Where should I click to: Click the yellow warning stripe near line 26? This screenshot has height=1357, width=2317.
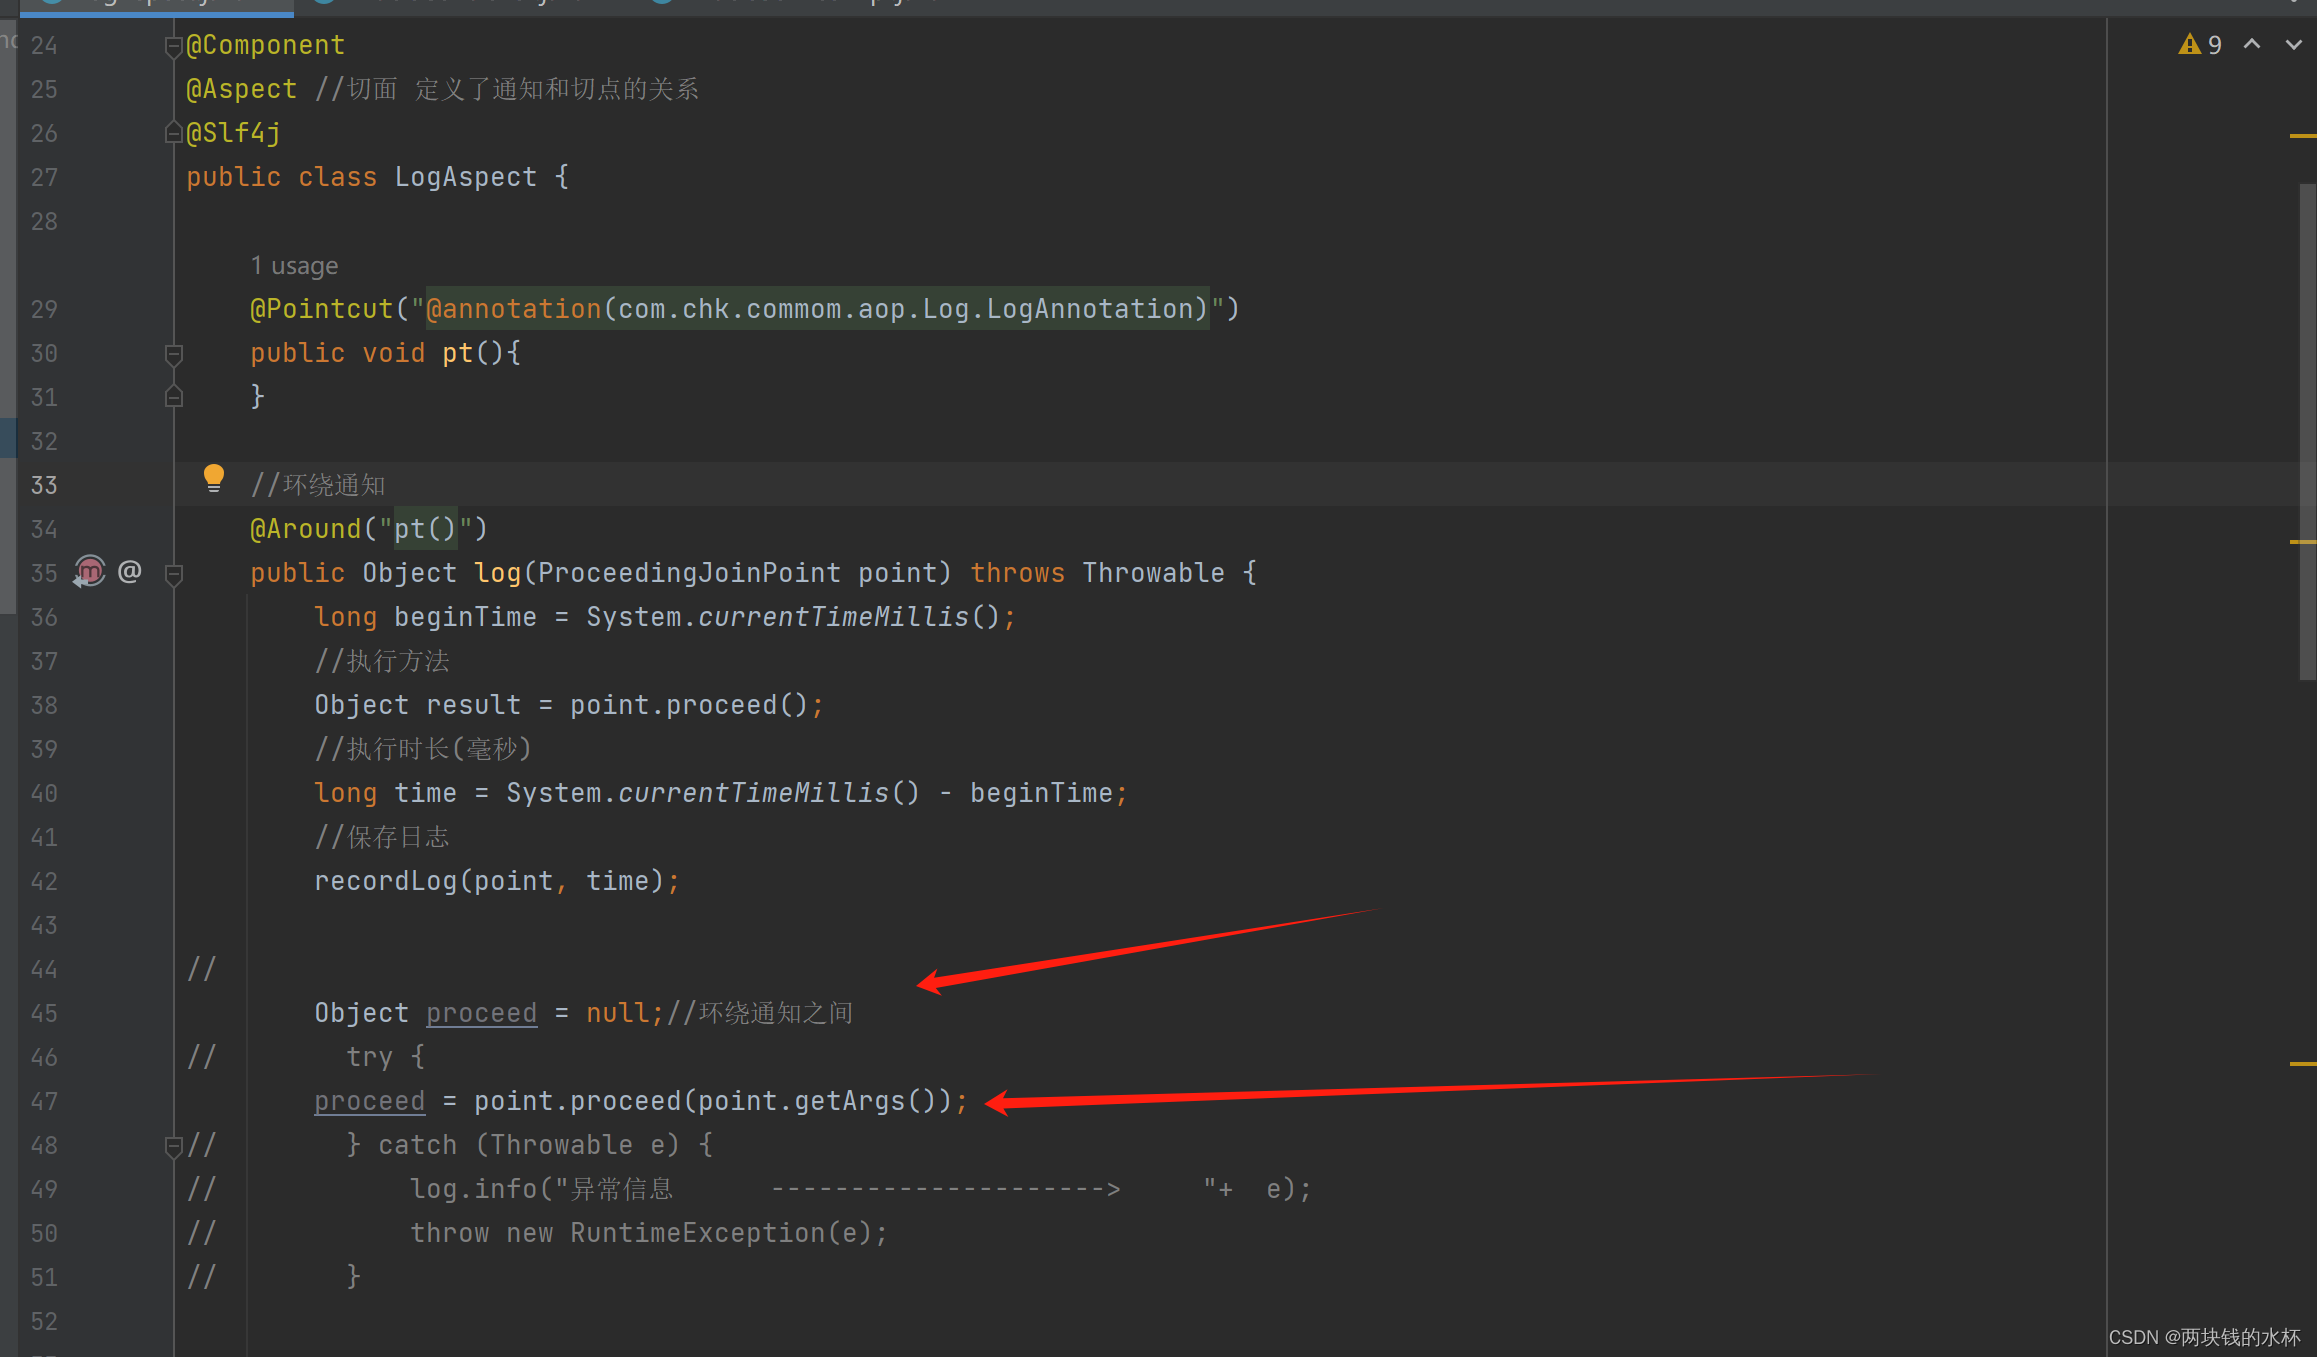point(2302,135)
